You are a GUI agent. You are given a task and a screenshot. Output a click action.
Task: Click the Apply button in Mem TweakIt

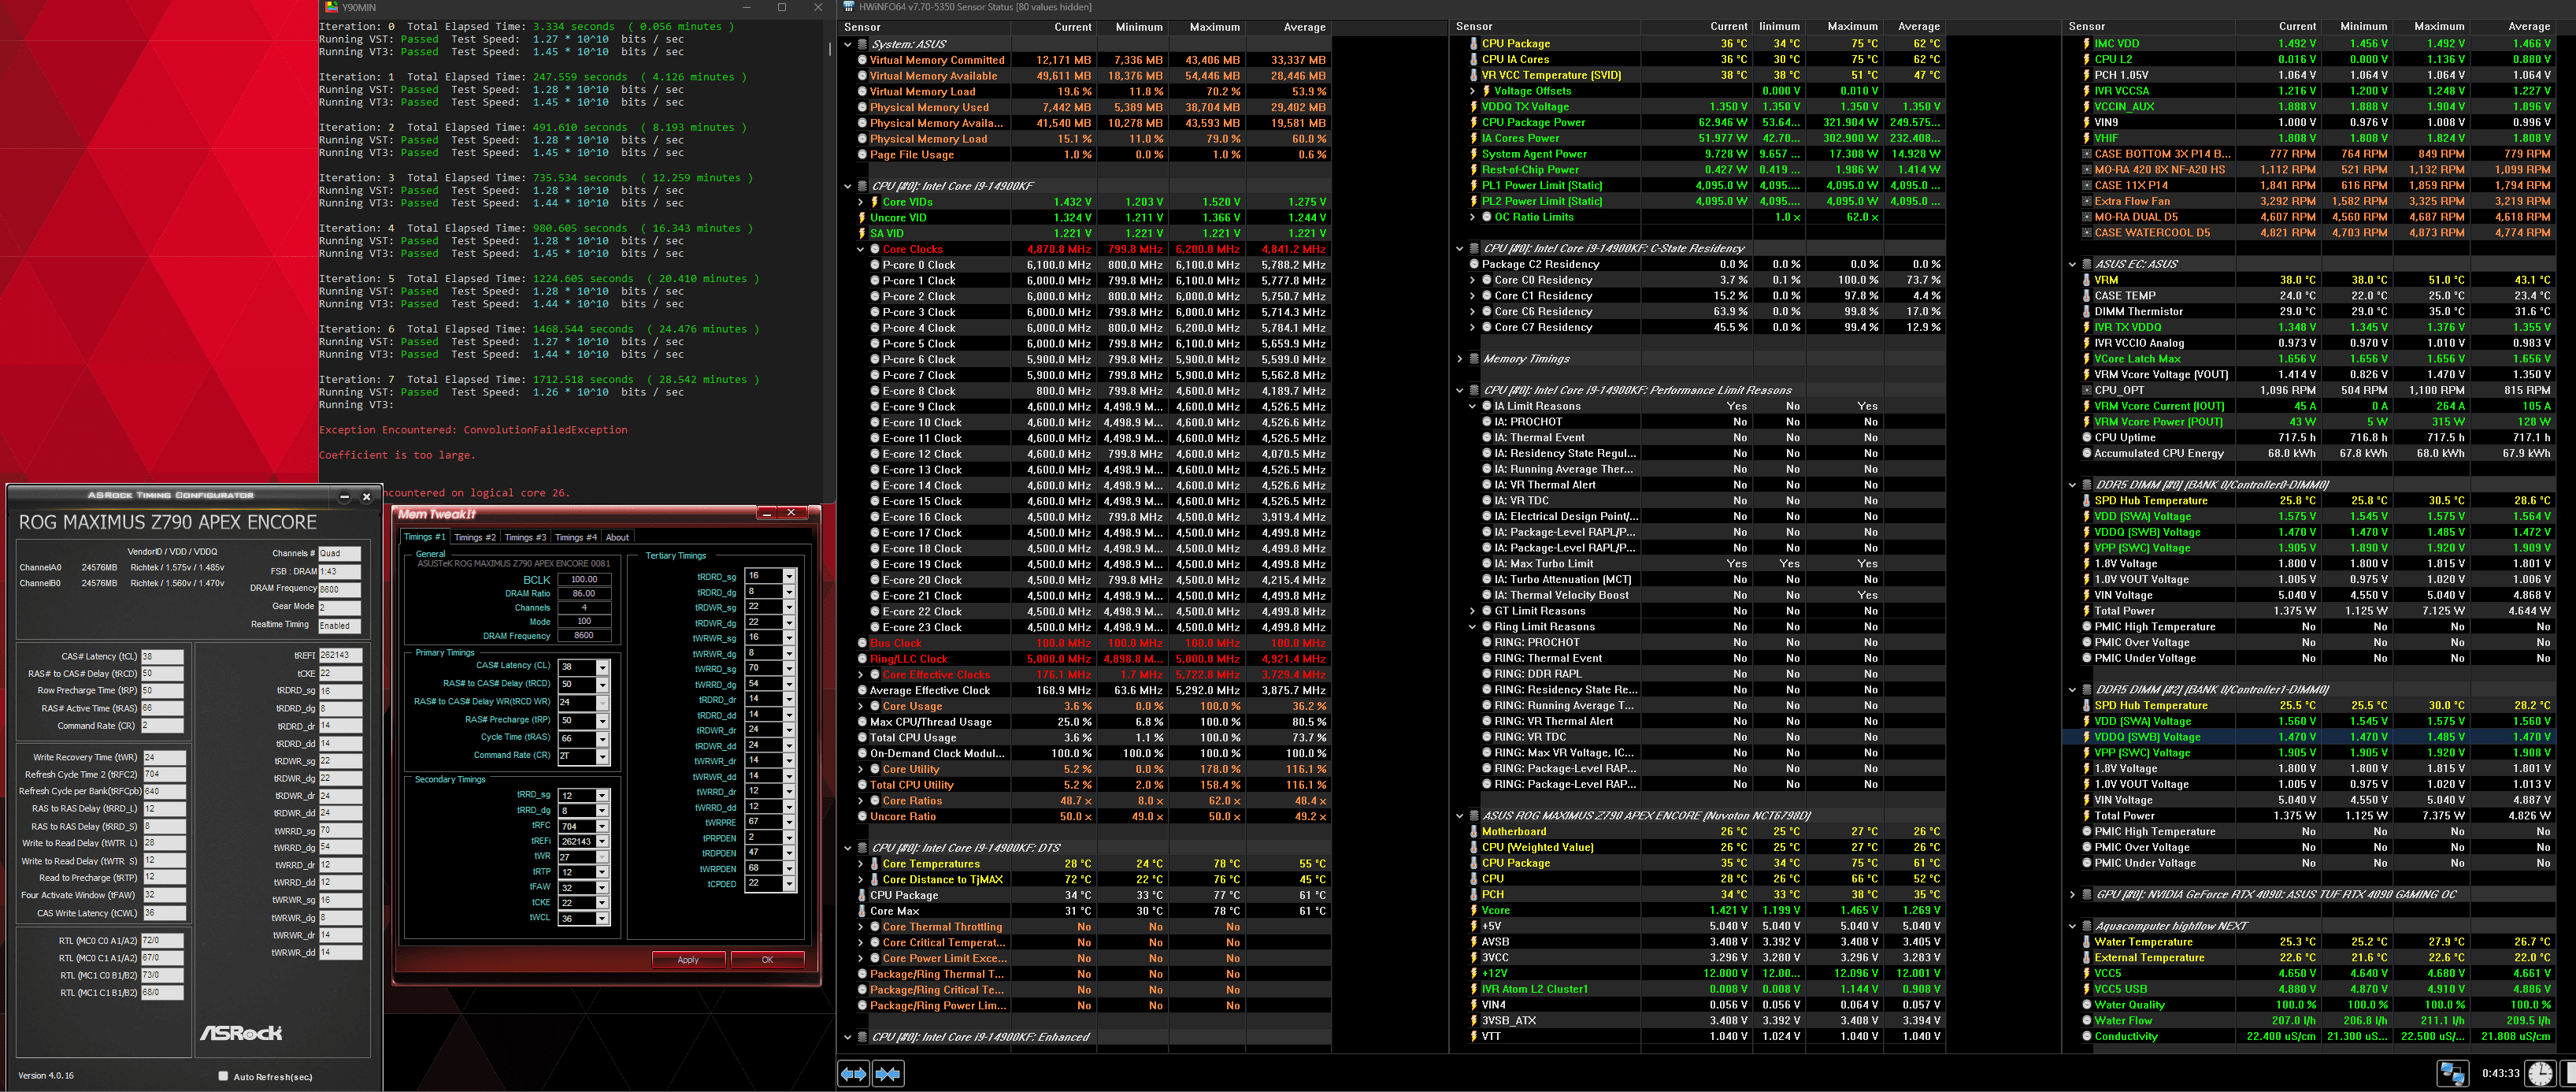[688, 960]
